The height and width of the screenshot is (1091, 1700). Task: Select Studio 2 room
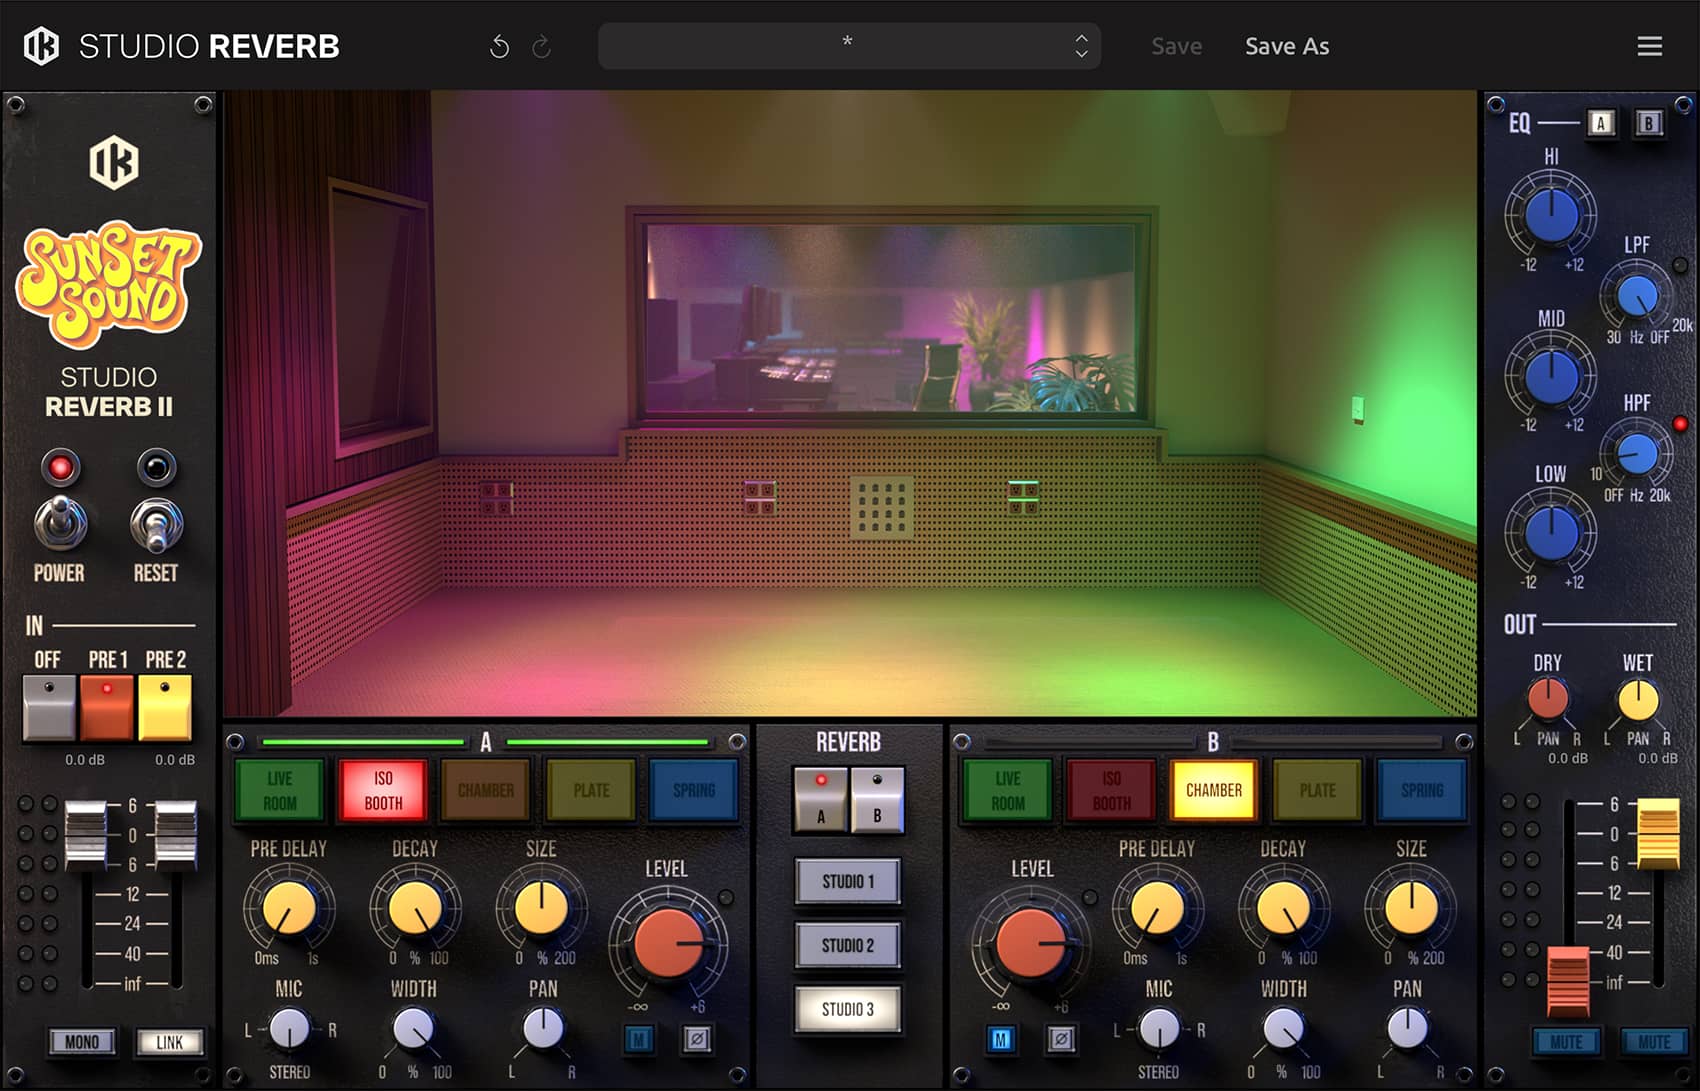tap(847, 945)
